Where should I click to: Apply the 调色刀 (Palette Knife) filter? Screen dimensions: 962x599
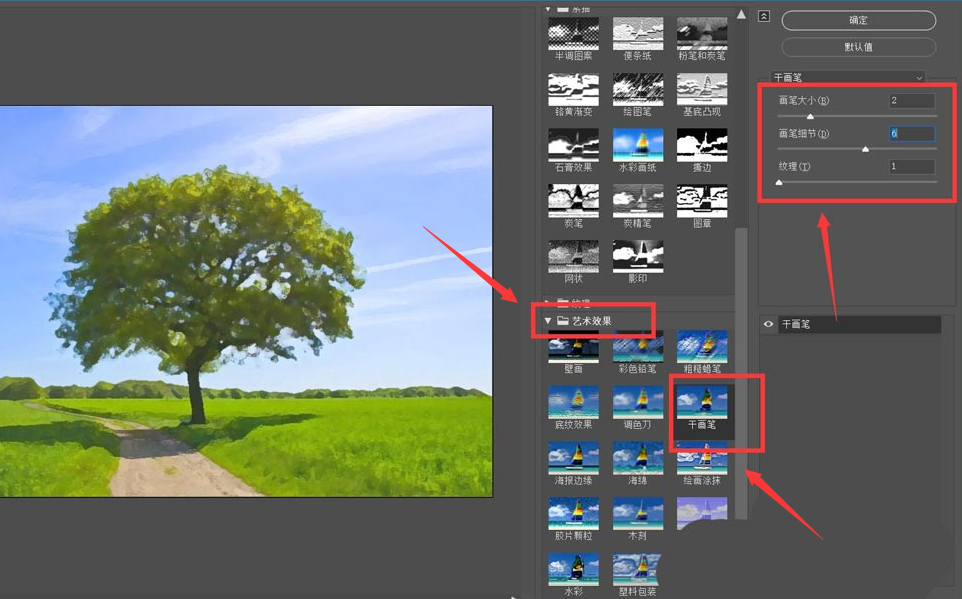637,402
